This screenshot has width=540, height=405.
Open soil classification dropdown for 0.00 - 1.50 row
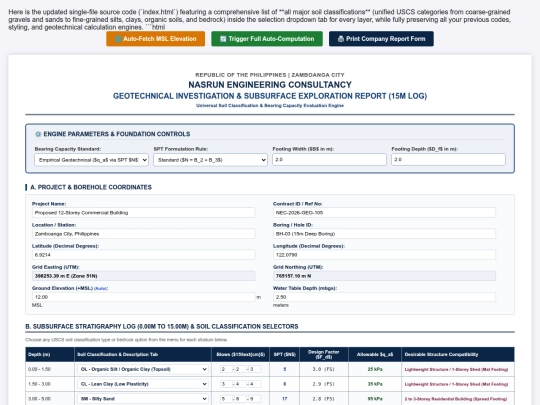point(143,369)
